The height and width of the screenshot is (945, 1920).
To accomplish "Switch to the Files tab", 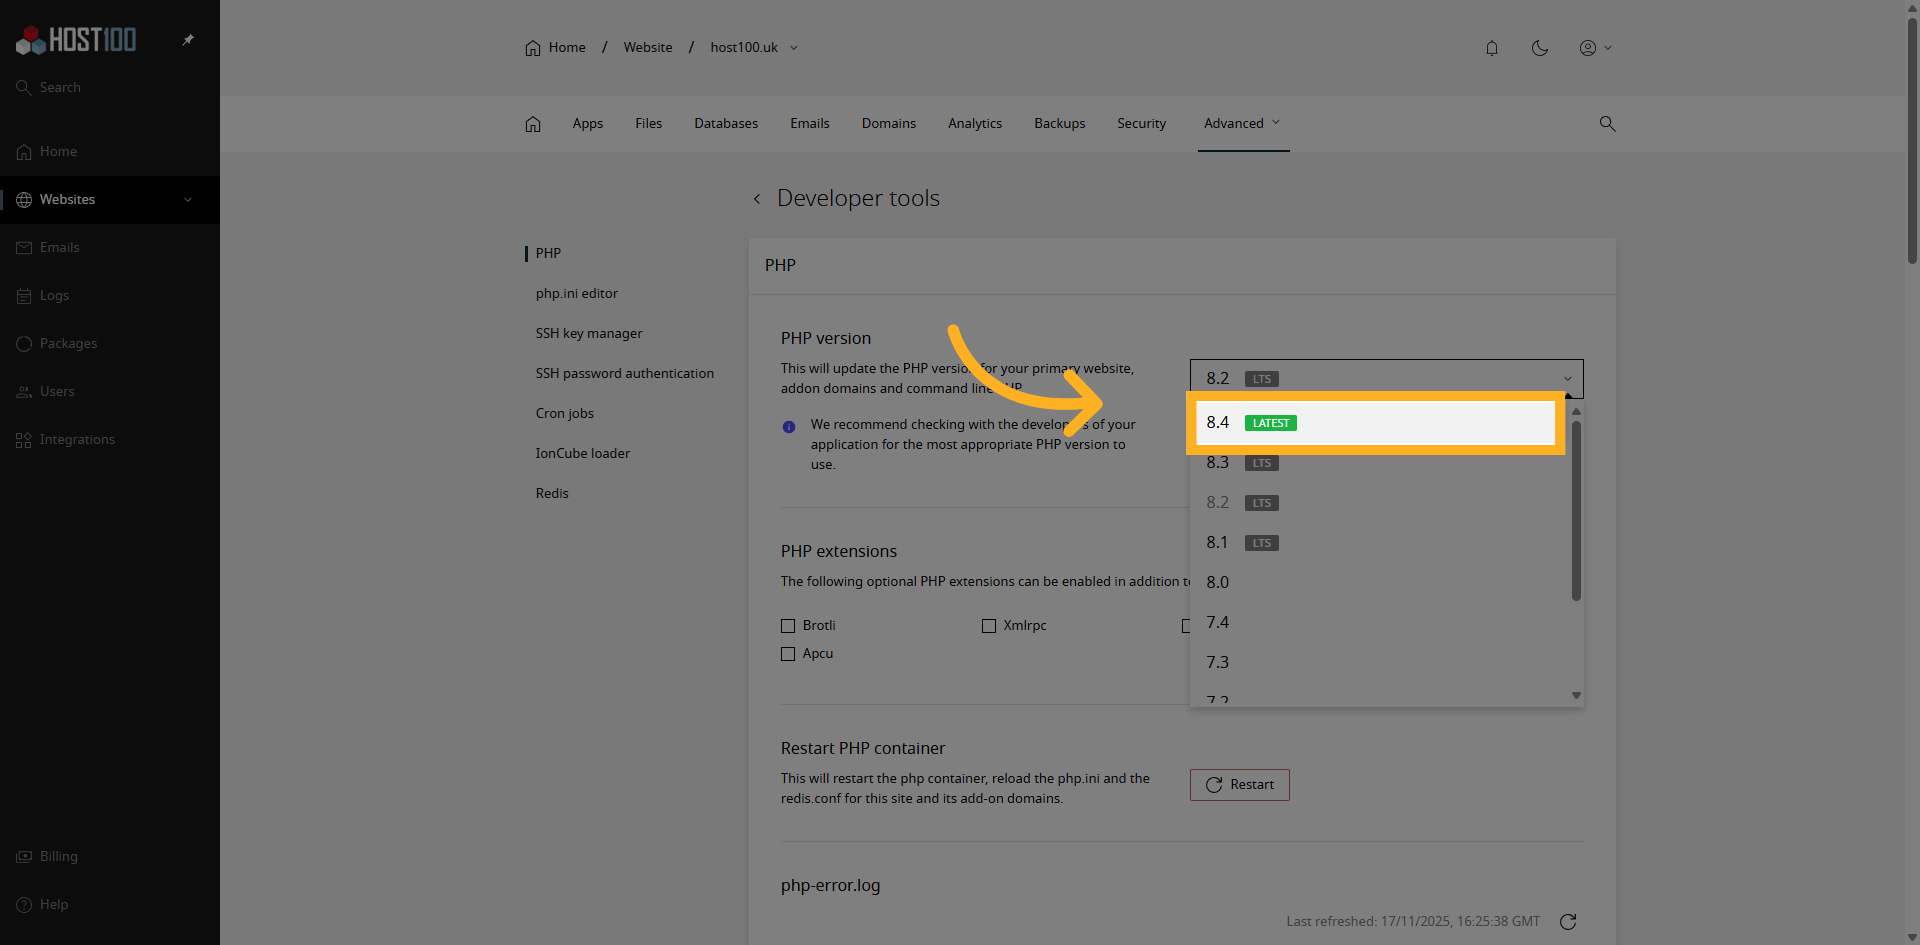I will (x=648, y=124).
